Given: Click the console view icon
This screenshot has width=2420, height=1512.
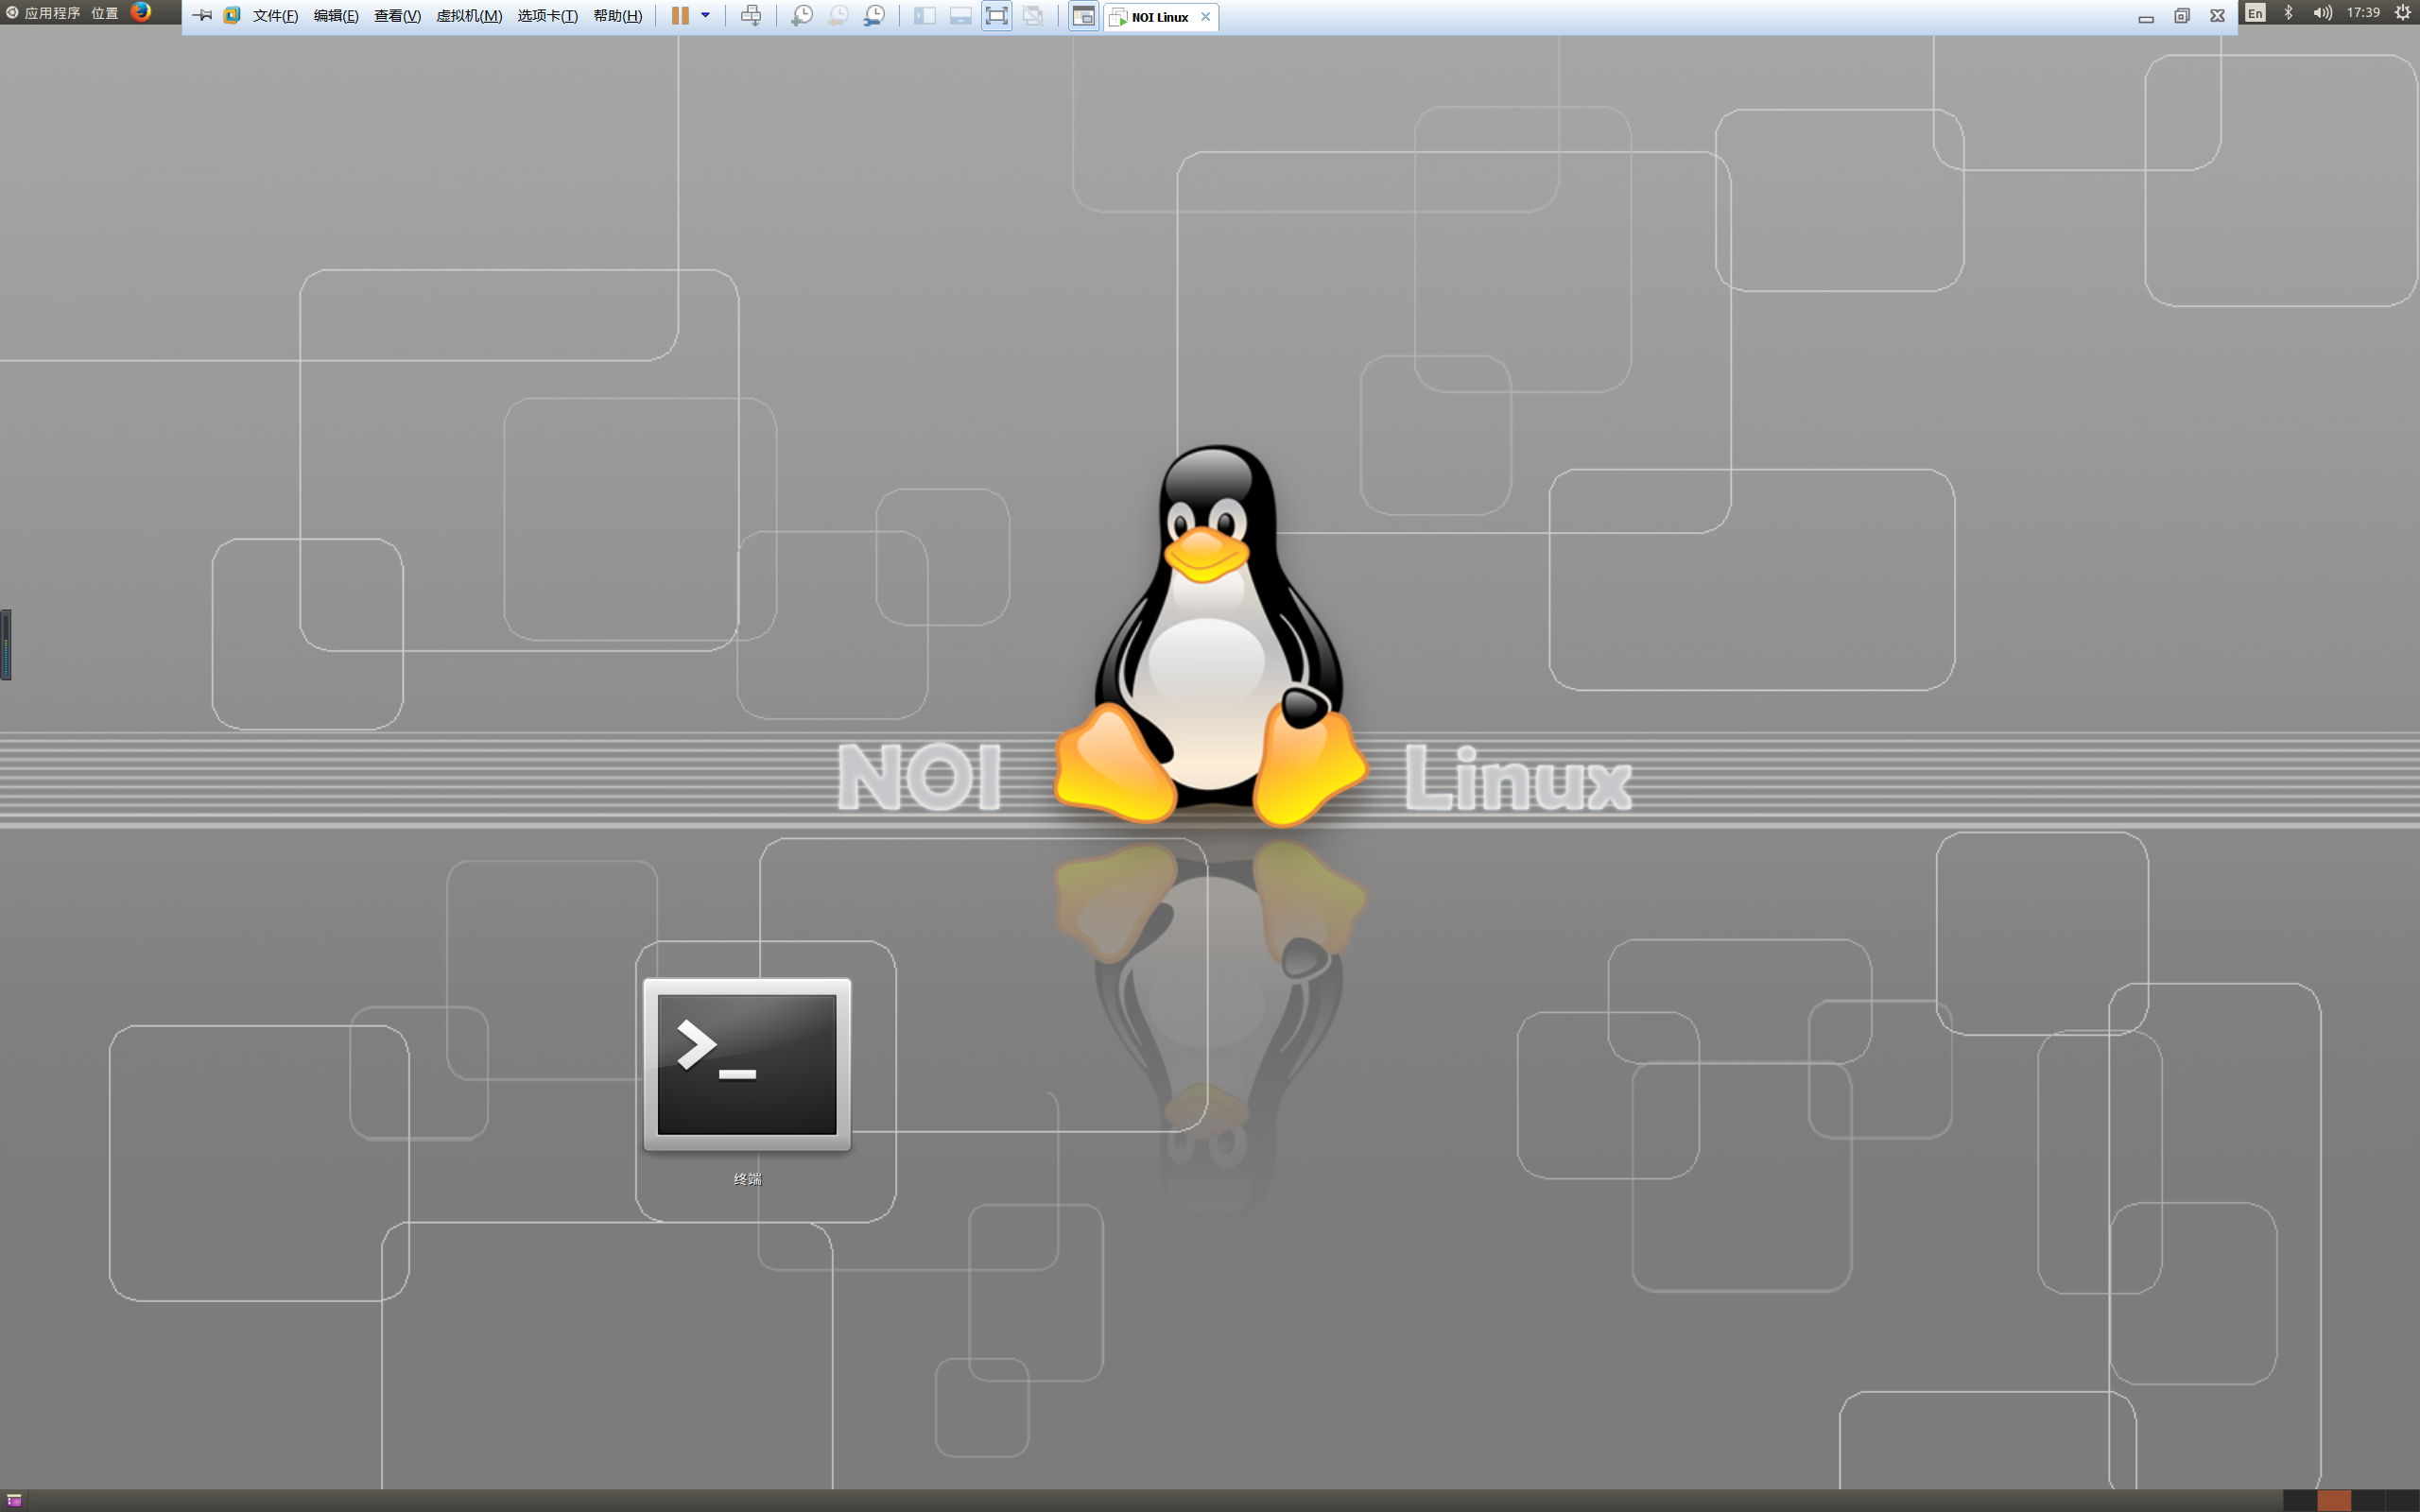Looking at the screenshot, I should coord(1083,16).
